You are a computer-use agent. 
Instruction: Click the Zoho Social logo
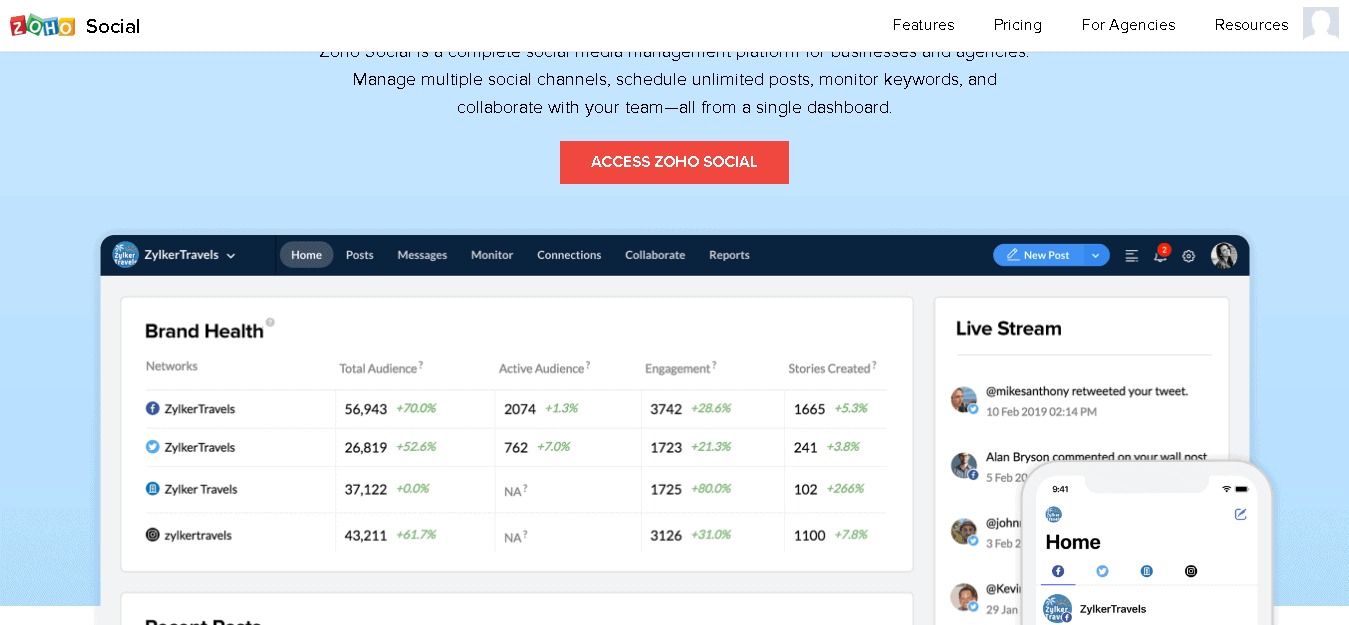click(75, 26)
